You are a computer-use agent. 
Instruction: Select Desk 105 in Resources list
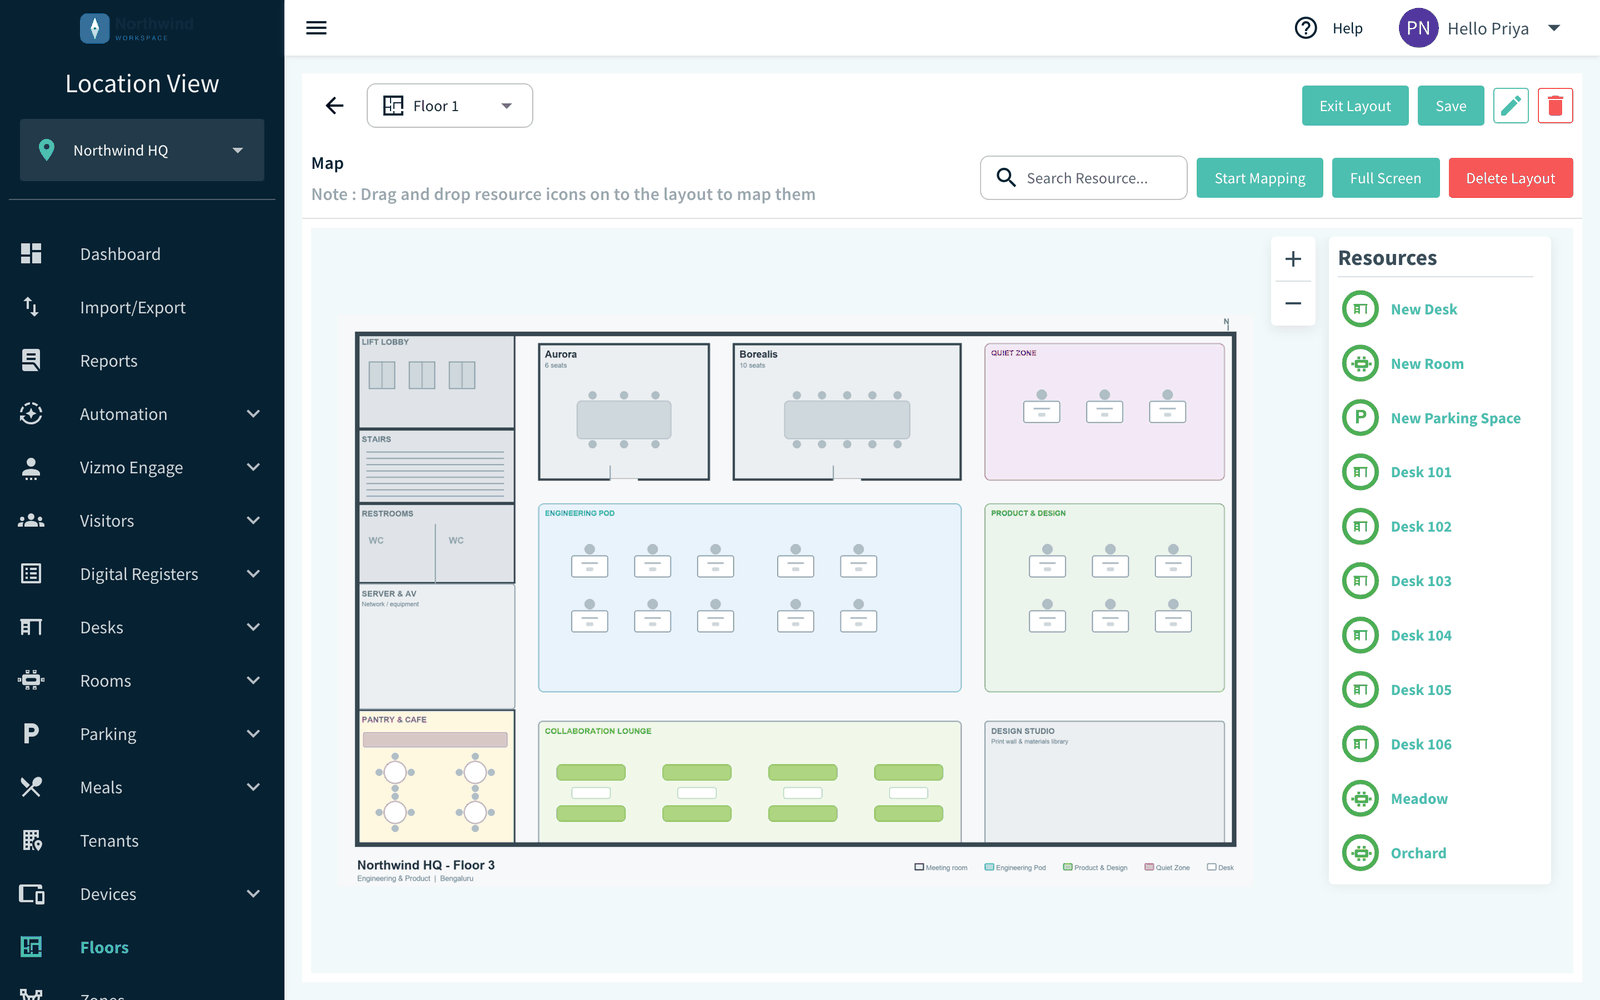(x=1420, y=690)
